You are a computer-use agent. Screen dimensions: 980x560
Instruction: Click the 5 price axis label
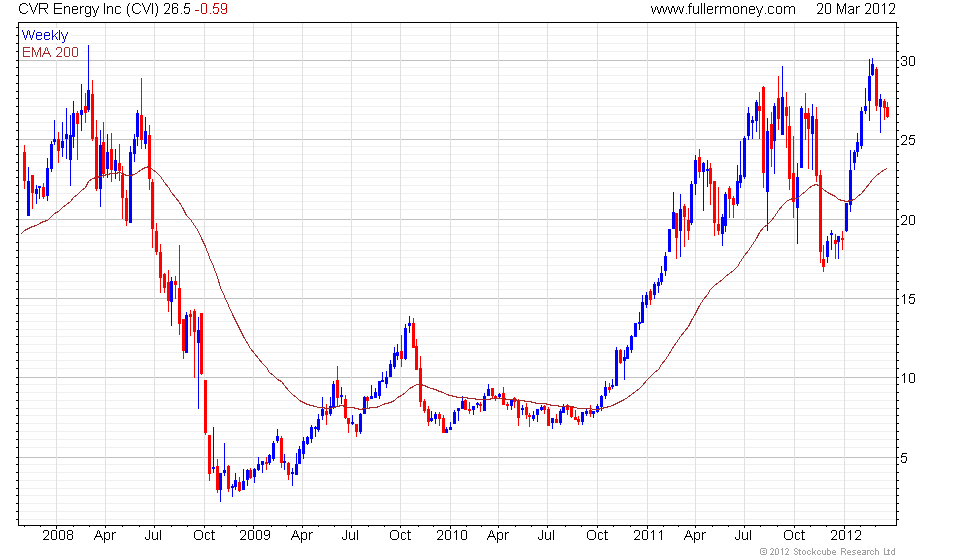(904, 458)
